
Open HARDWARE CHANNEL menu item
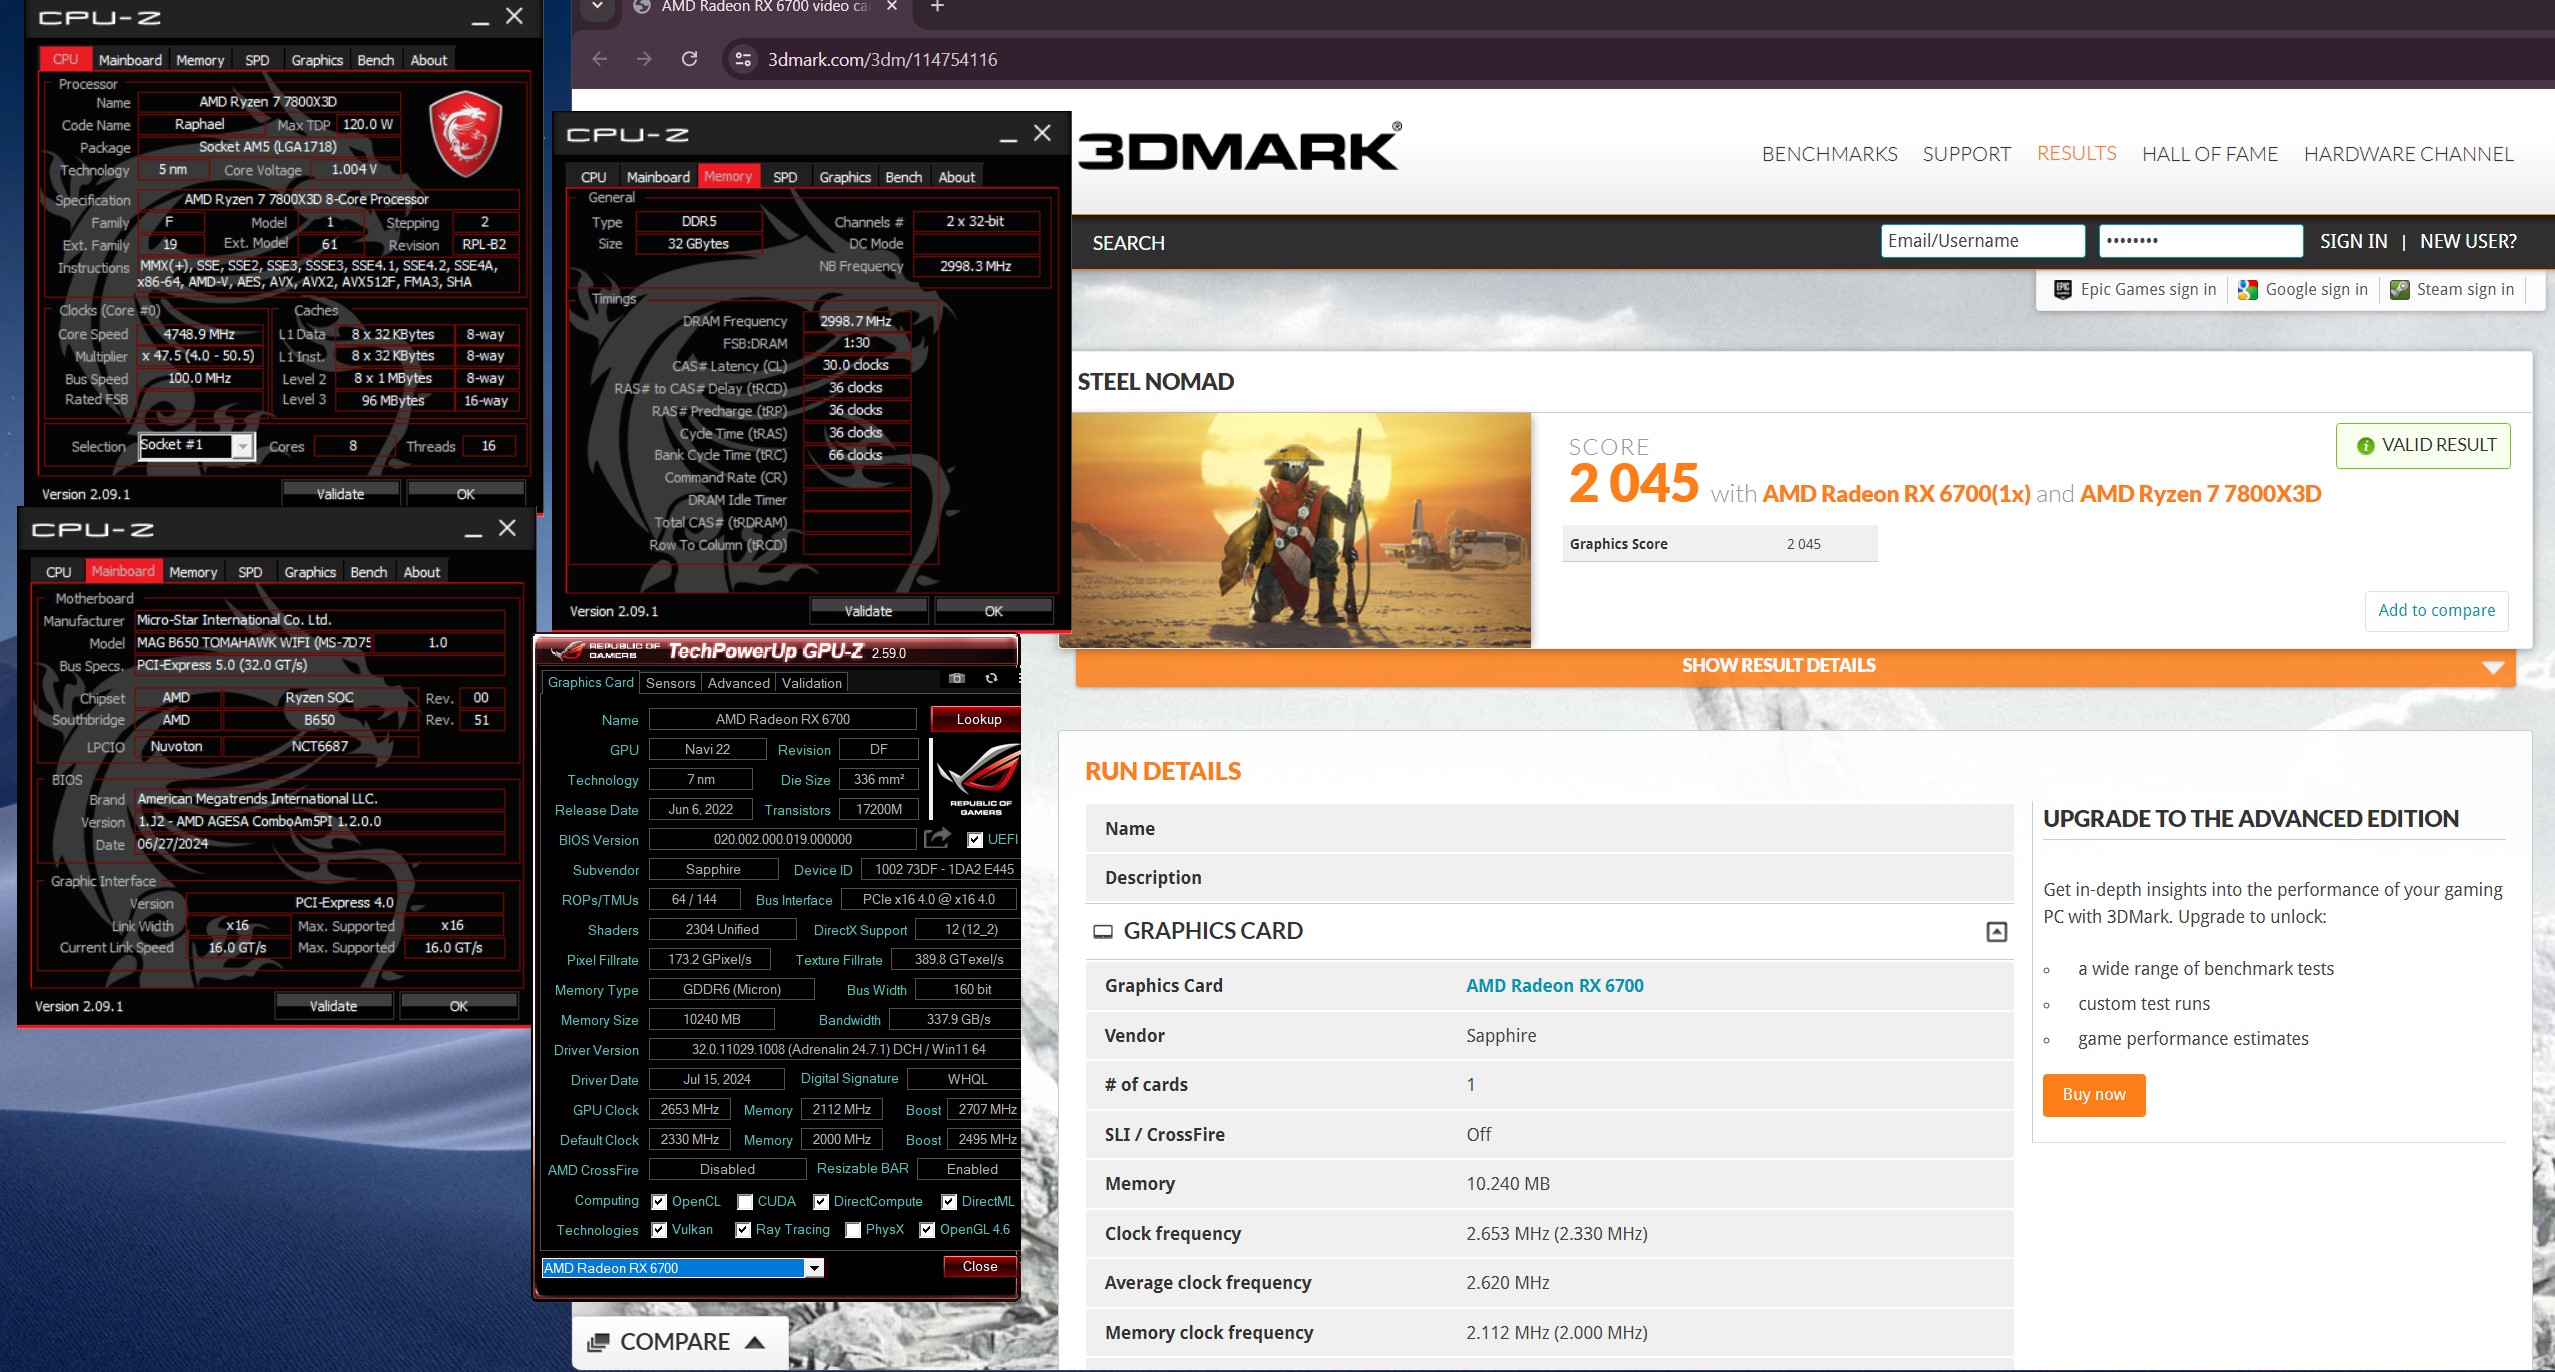pyautogui.click(x=2408, y=154)
